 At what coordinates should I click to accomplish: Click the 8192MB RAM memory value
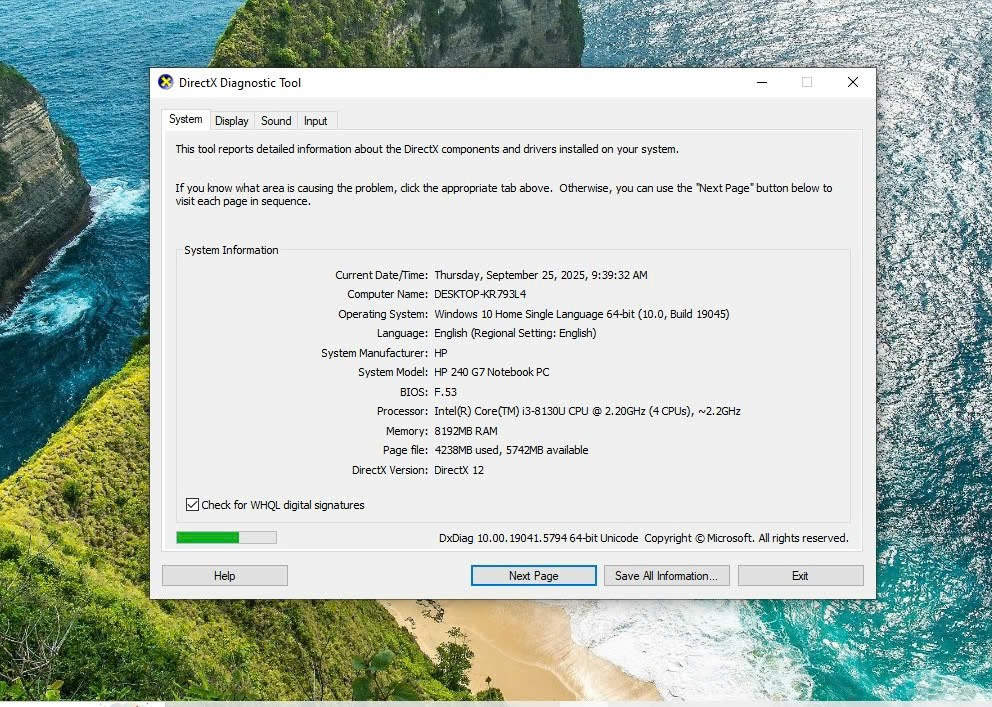[465, 431]
